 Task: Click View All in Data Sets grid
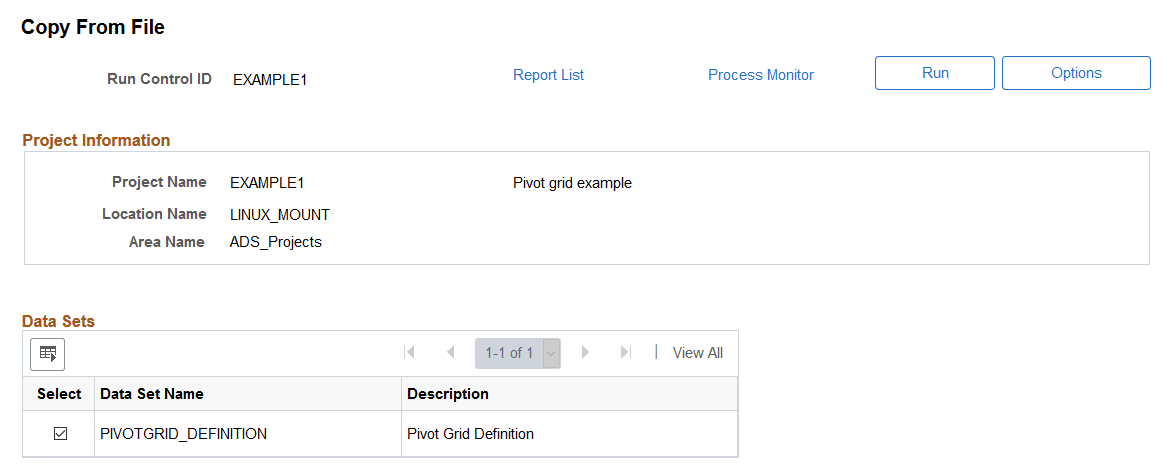697,353
